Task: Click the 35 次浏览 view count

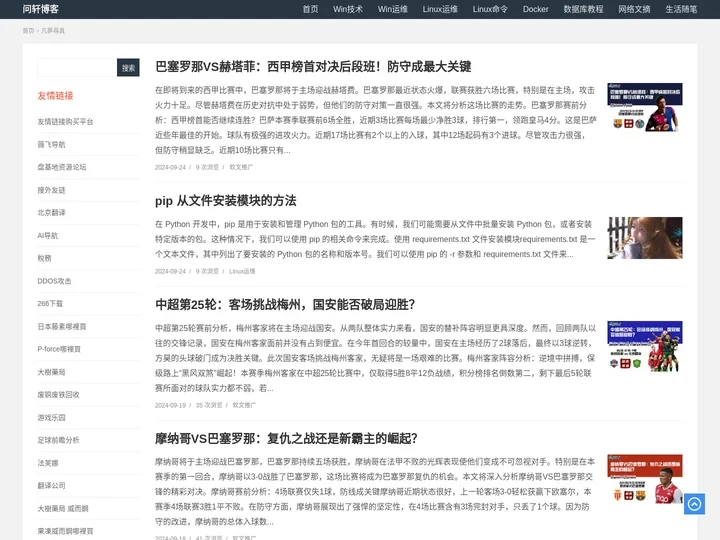Action: coord(209,405)
